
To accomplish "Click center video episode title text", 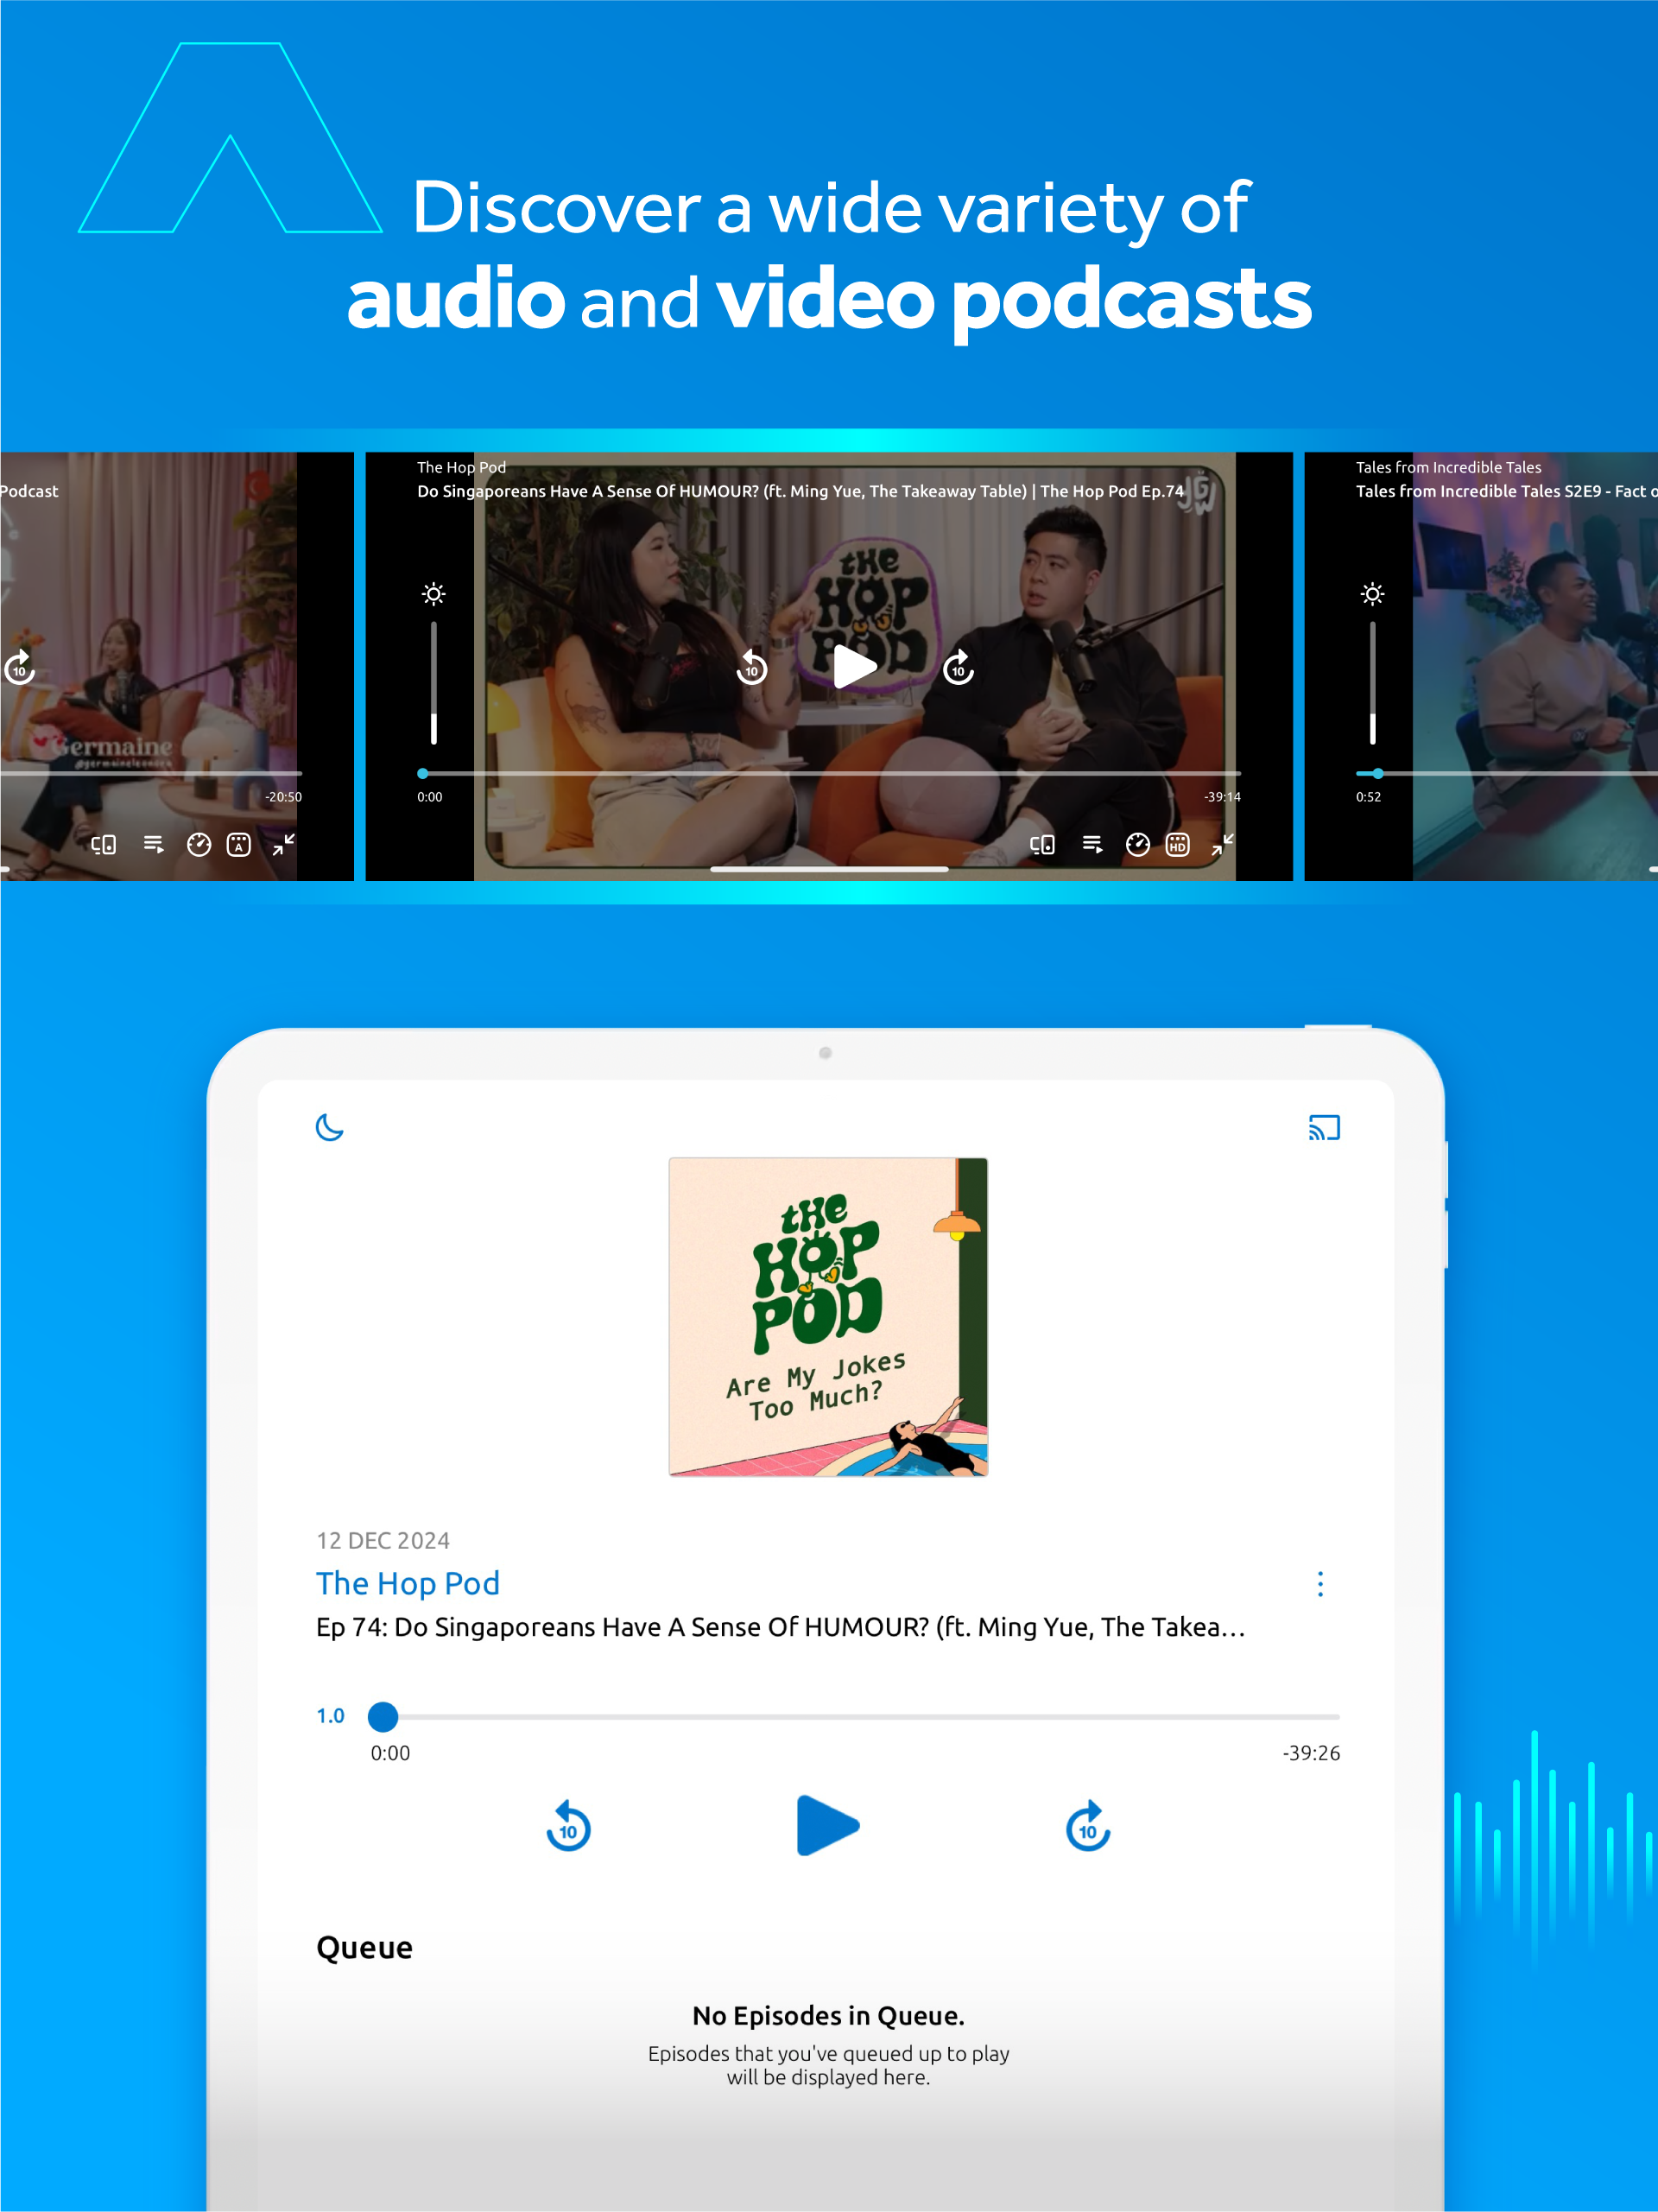I will pos(800,491).
